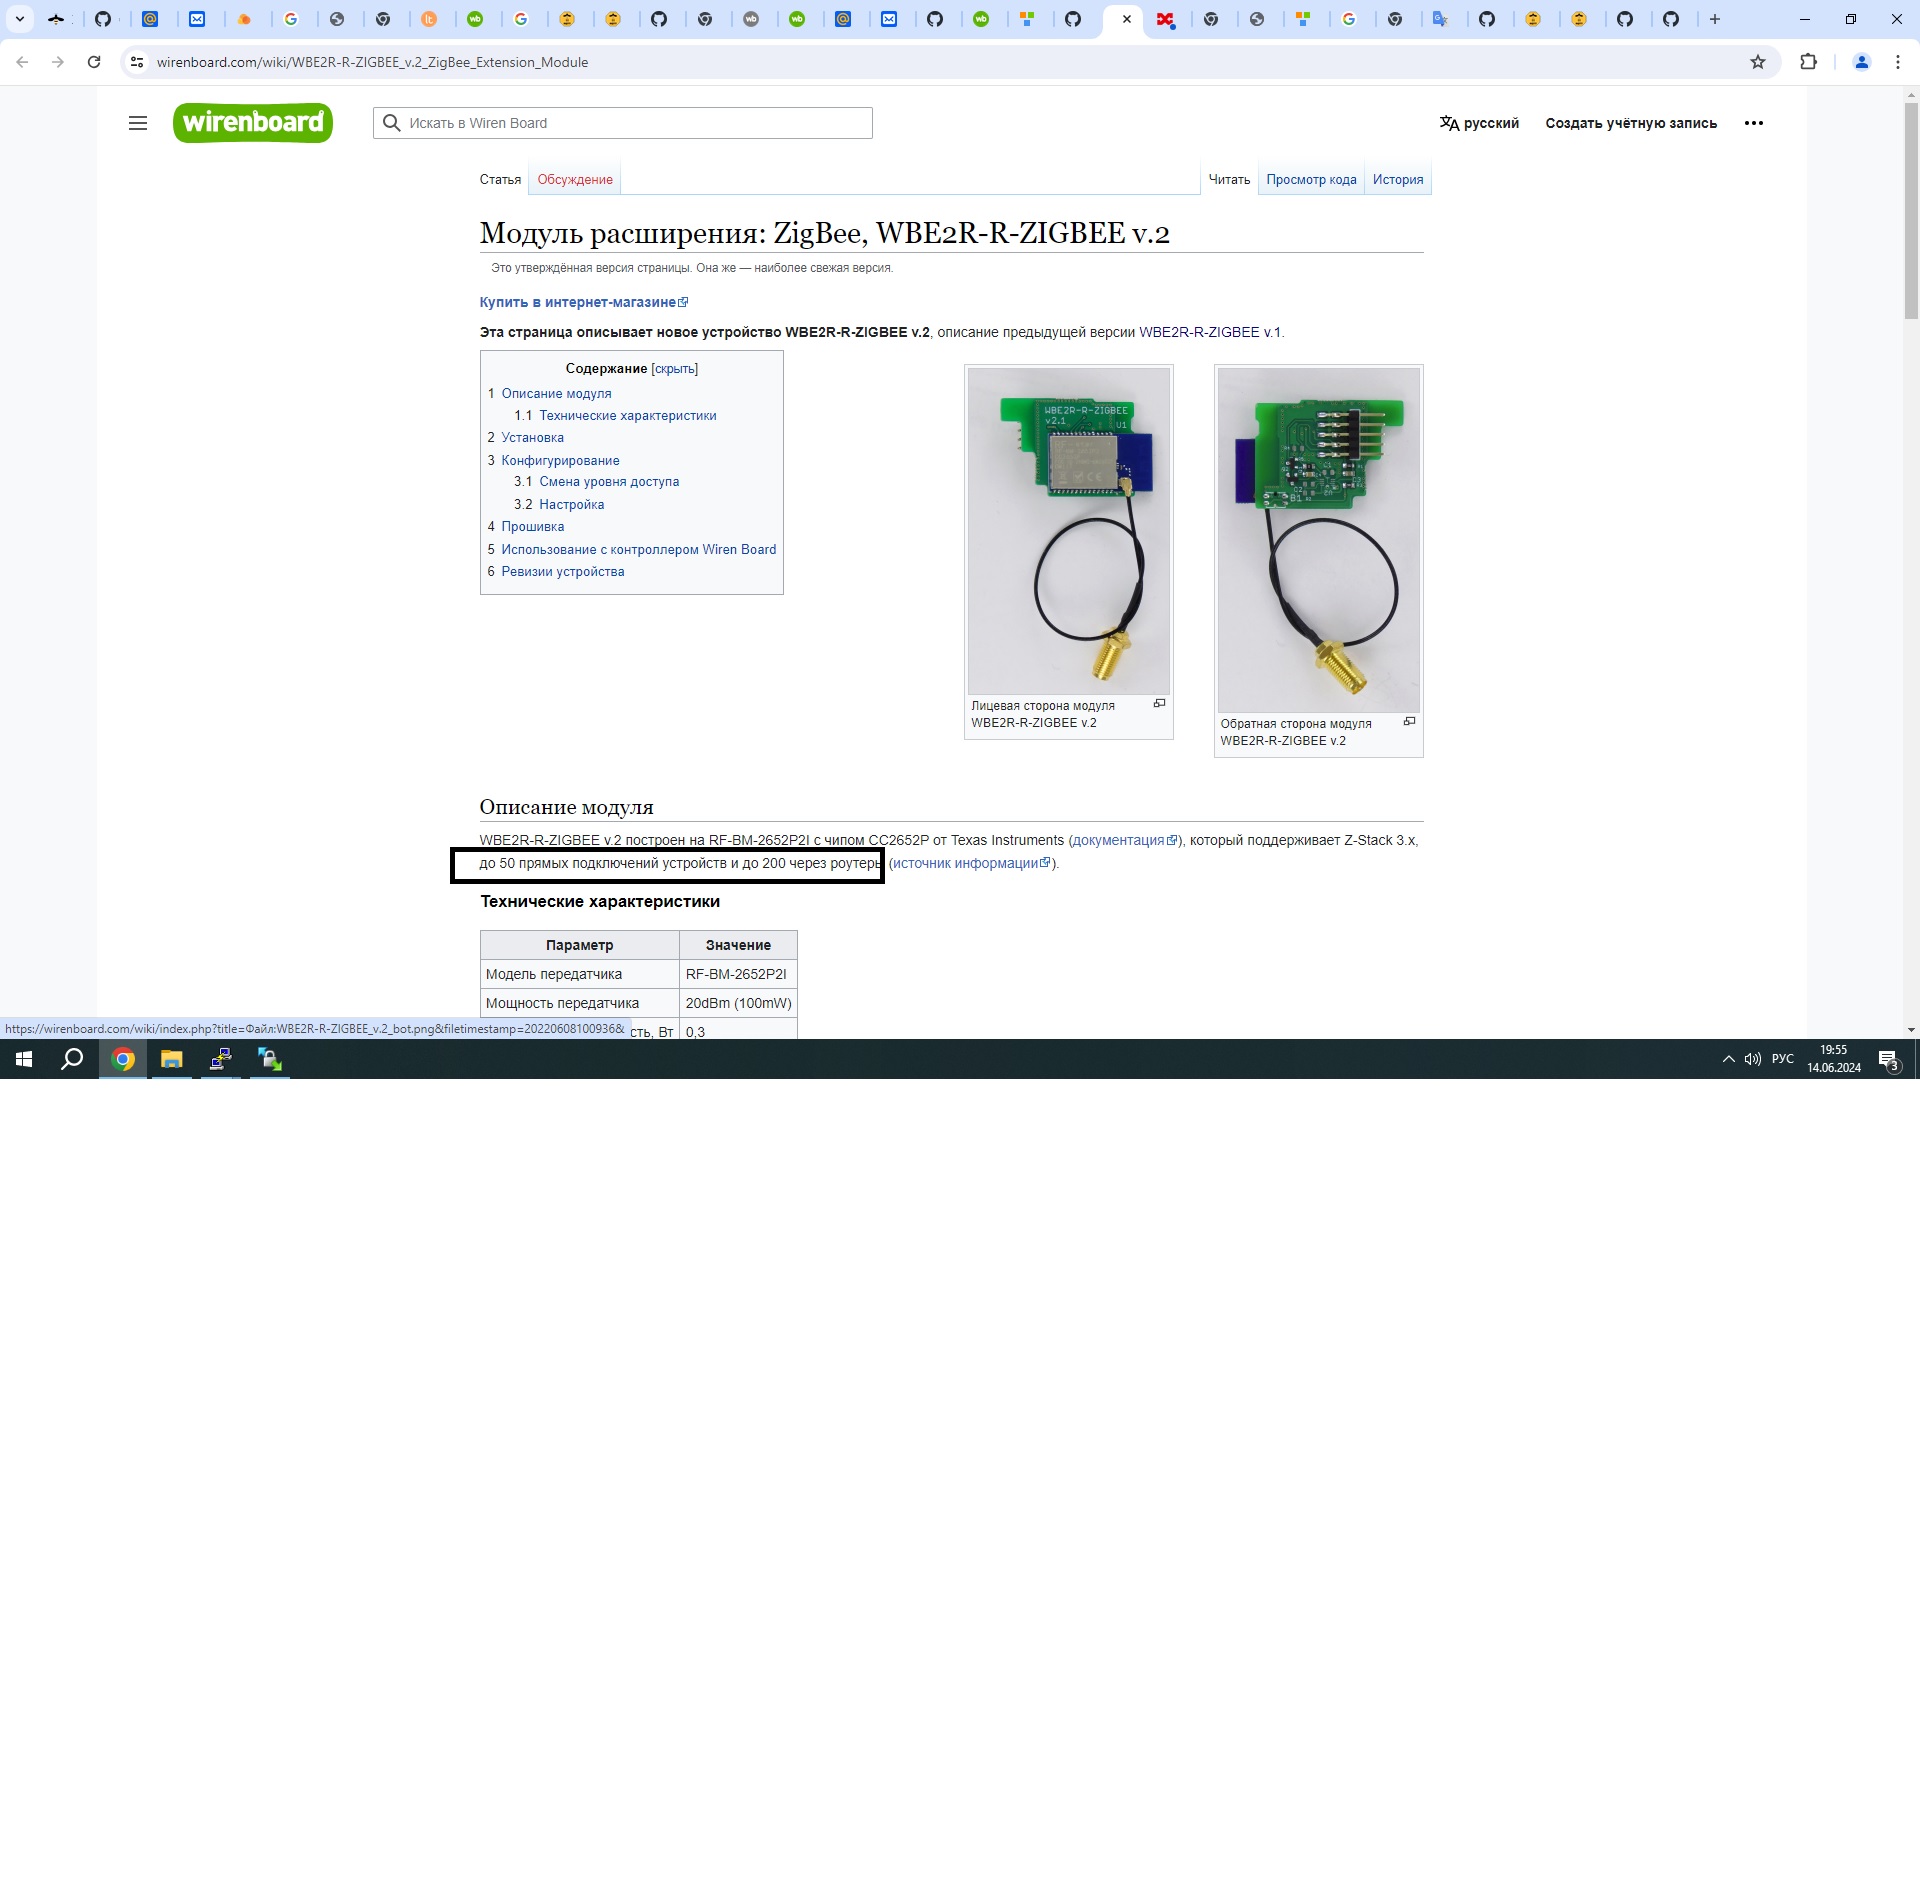This screenshot has width=1920, height=1890.
Task: Open the WBE2R-R-ZIGBEE v.1 link
Action: pos(1210,332)
